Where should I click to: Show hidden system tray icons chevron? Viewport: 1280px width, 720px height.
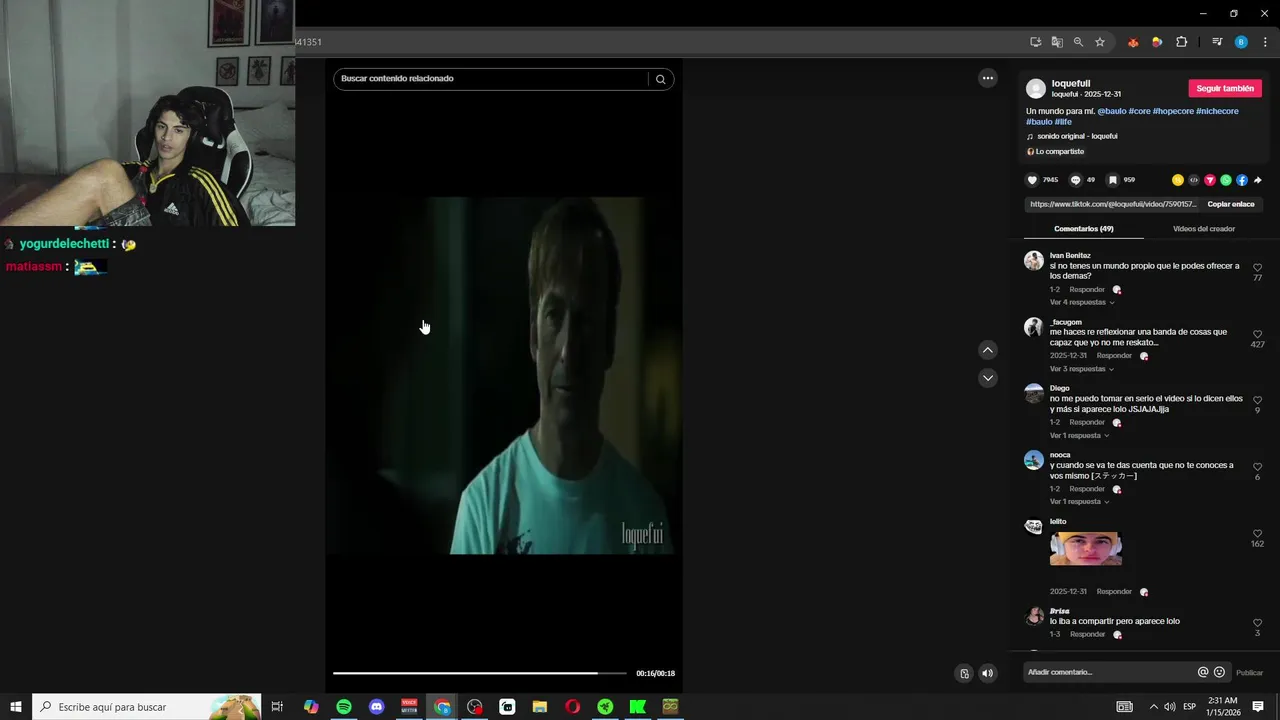coord(1153,707)
